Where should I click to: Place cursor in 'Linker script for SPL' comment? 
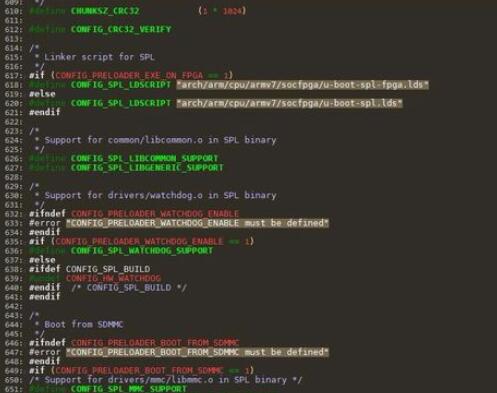99,57
